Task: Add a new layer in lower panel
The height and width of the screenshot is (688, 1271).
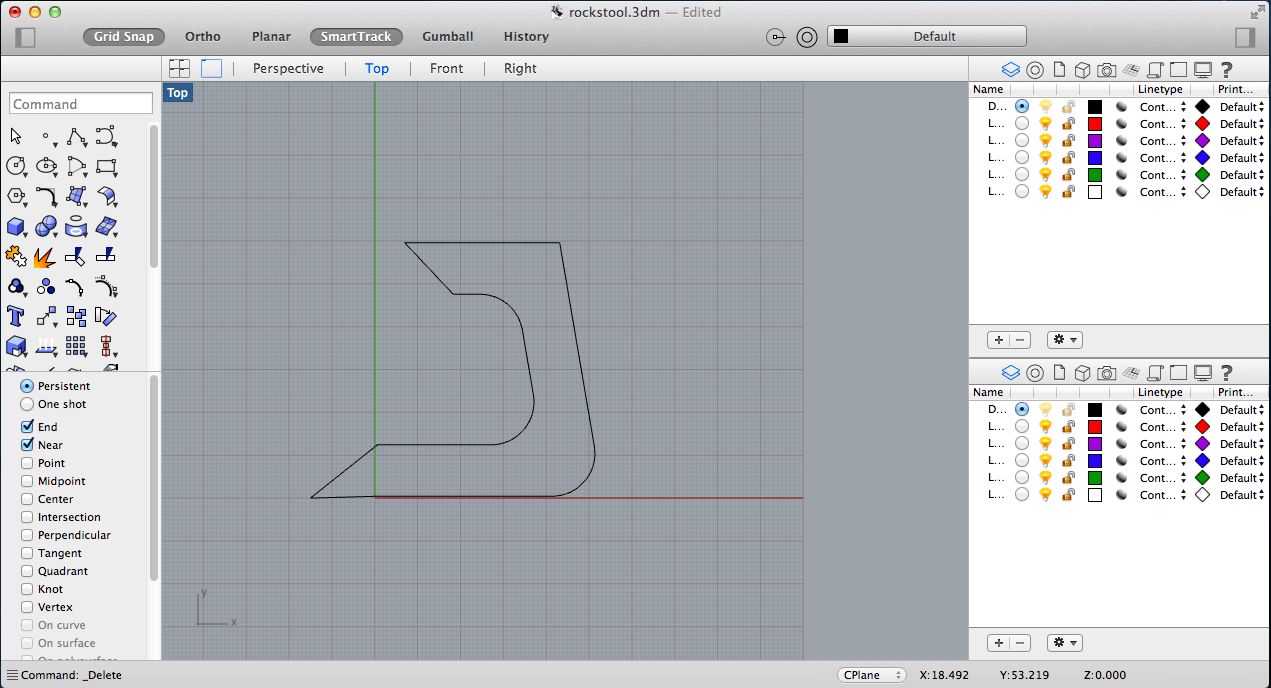Action: [998, 643]
